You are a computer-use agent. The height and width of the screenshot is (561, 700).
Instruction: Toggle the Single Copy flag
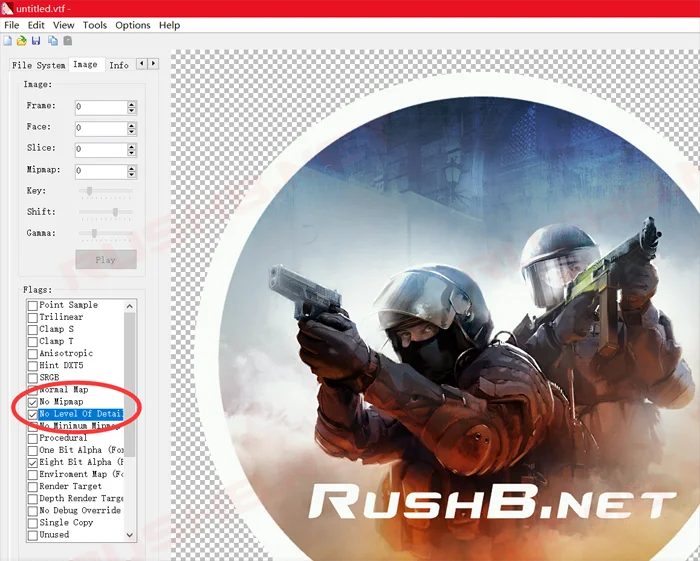33,523
